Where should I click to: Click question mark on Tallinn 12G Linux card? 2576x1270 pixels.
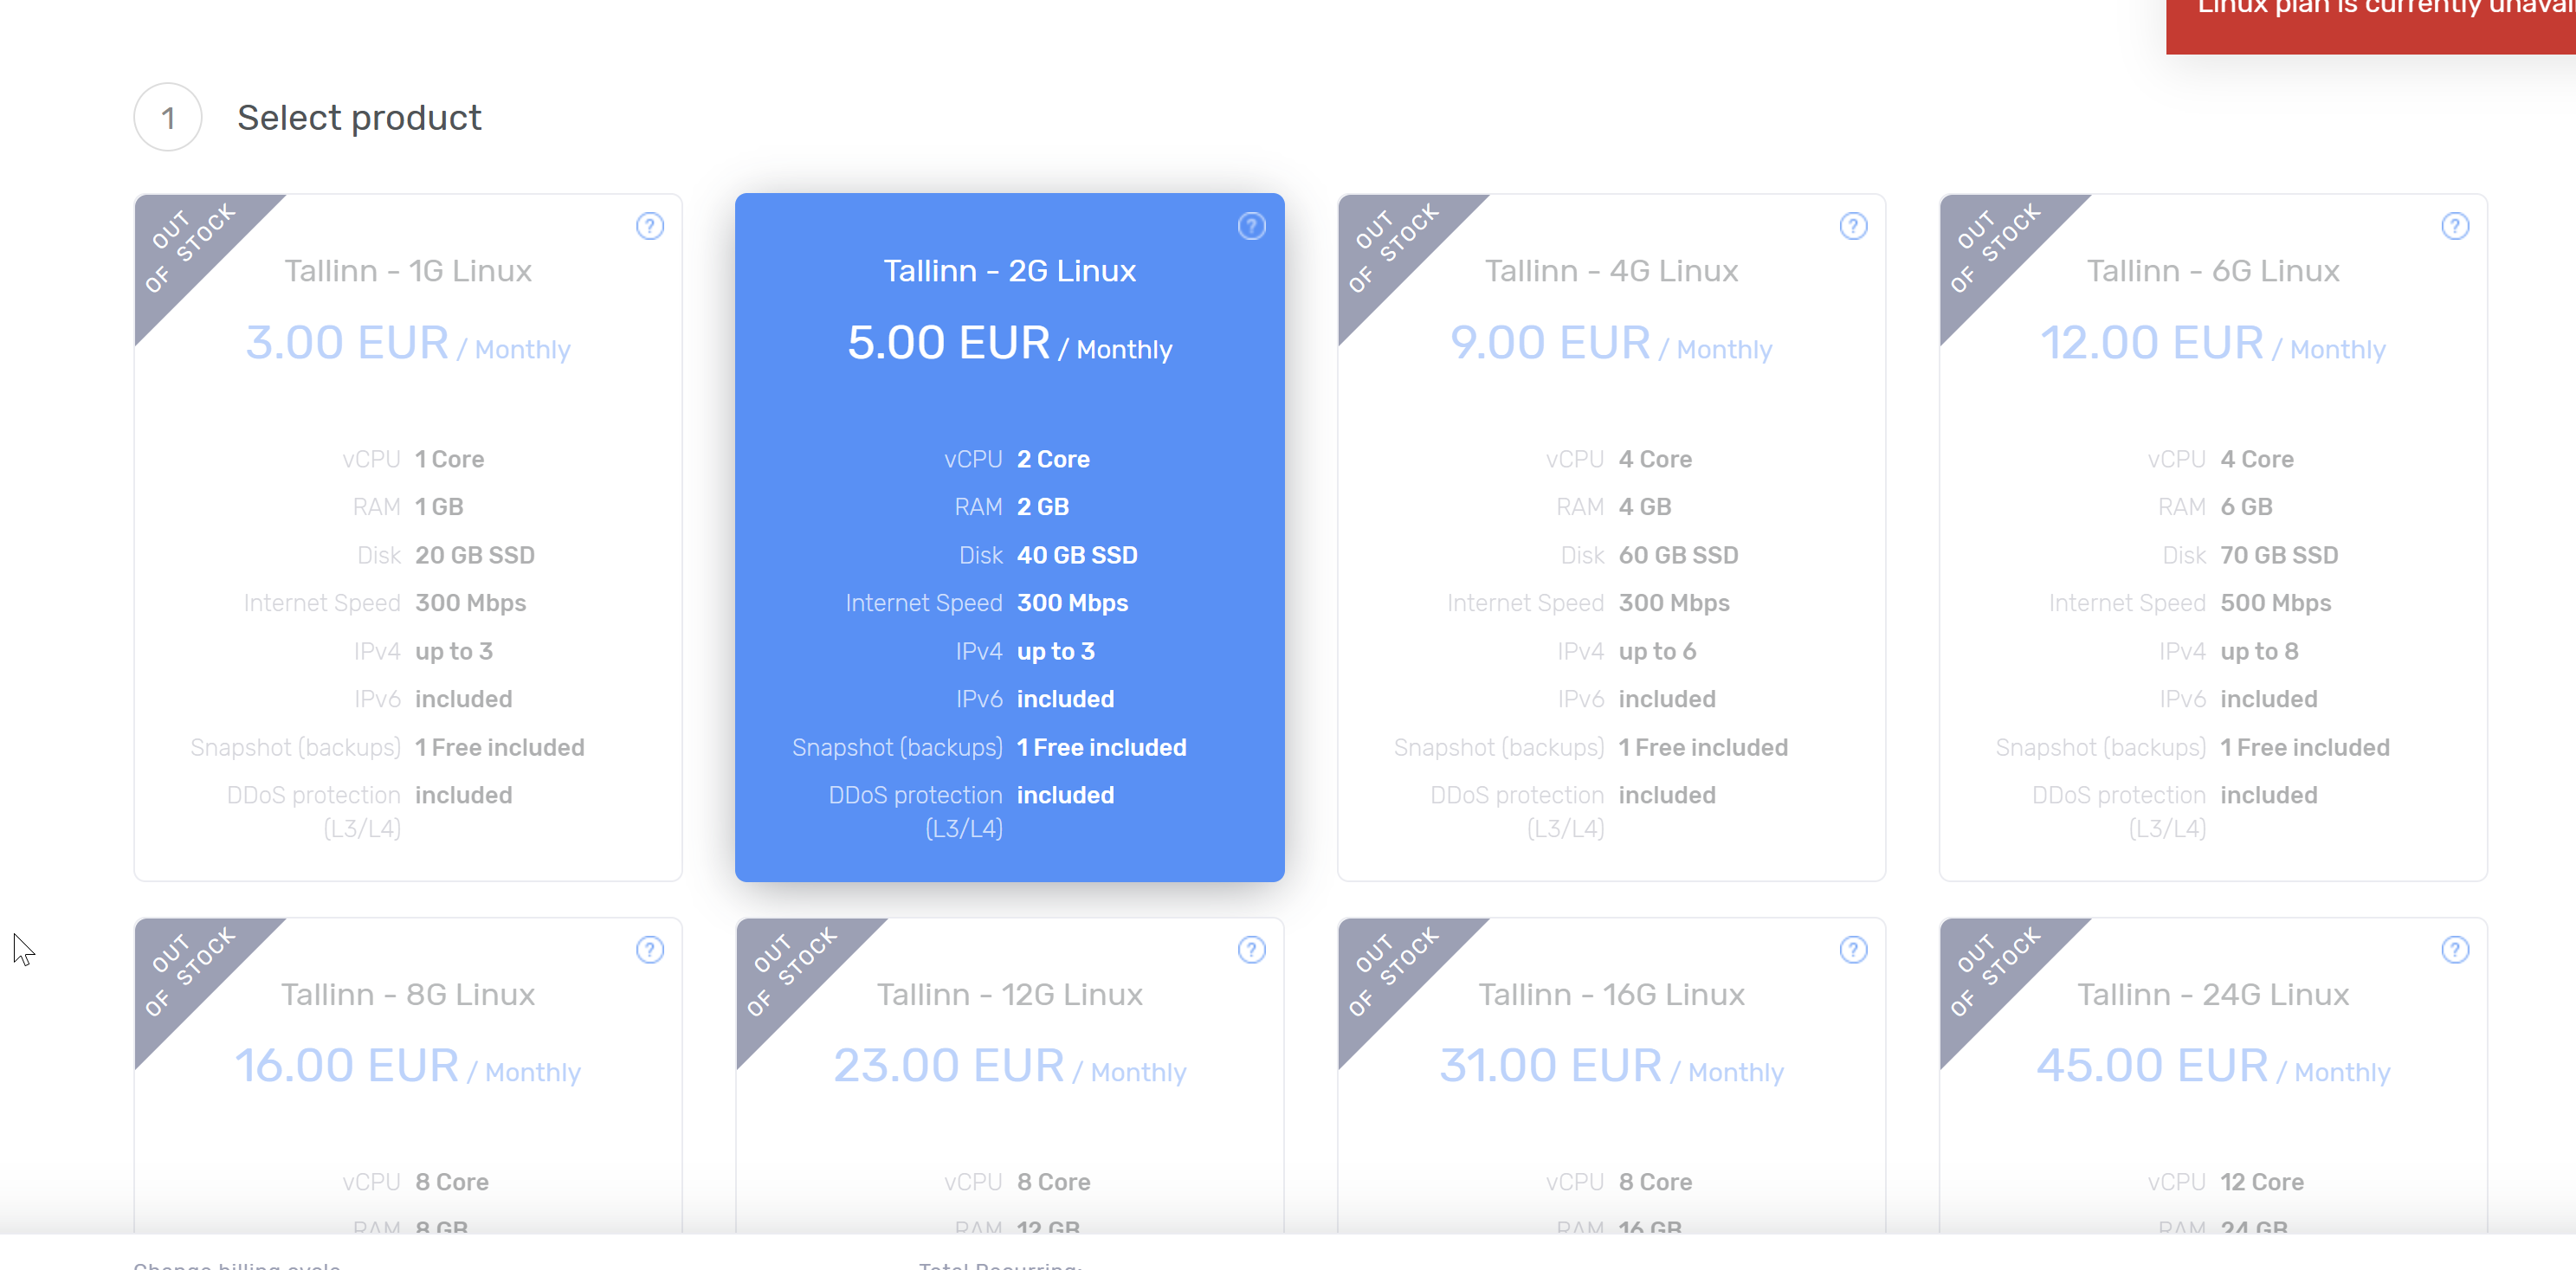point(1251,949)
